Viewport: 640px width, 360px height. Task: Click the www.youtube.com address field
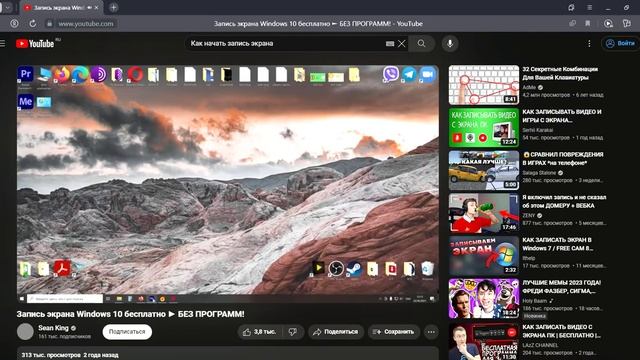tap(86, 24)
